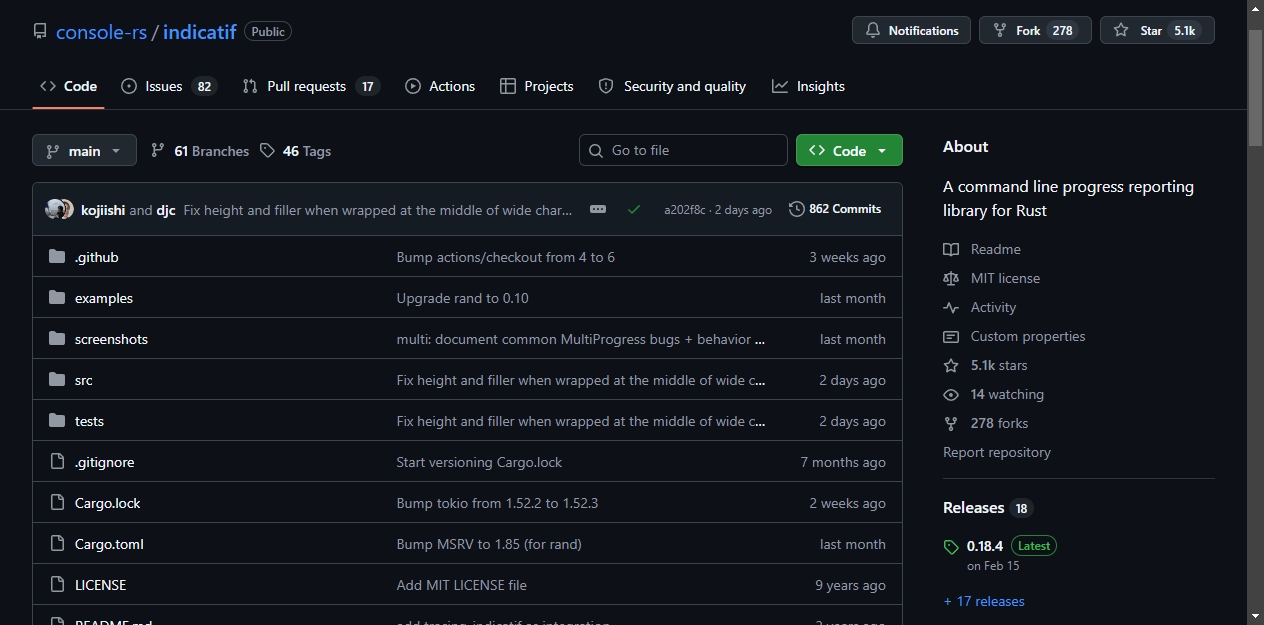This screenshot has width=1264, height=625.
Task: Click the green commit status checkmark
Action: click(x=634, y=210)
